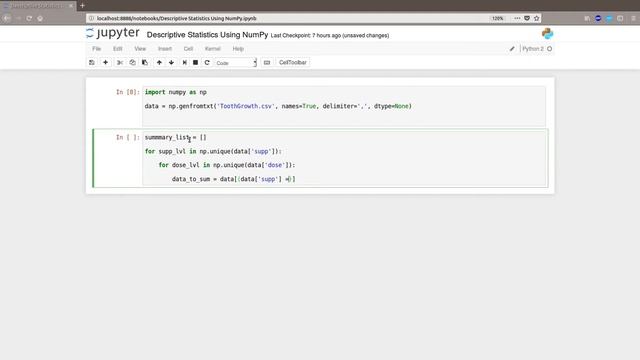Open the cell type Code dropdown
The width and height of the screenshot is (640, 360).
(x=236, y=63)
